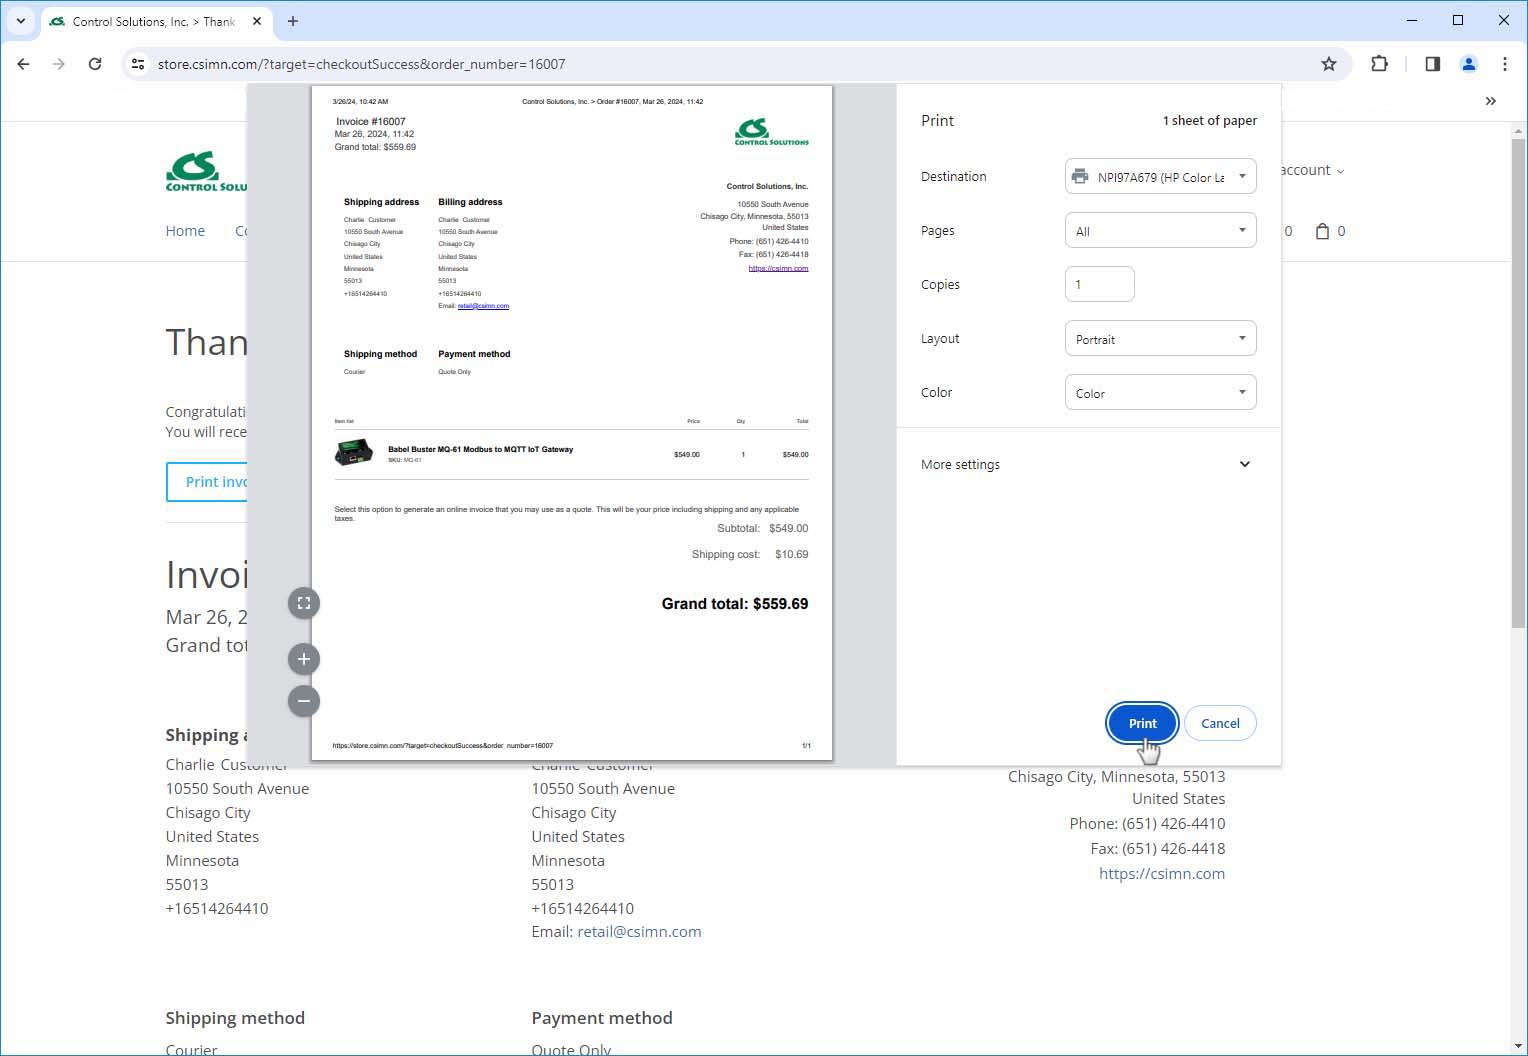Image resolution: width=1528 pixels, height=1056 pixels.
Task: Open the Color mode dropdown
Action: [x=1160, y=393]
